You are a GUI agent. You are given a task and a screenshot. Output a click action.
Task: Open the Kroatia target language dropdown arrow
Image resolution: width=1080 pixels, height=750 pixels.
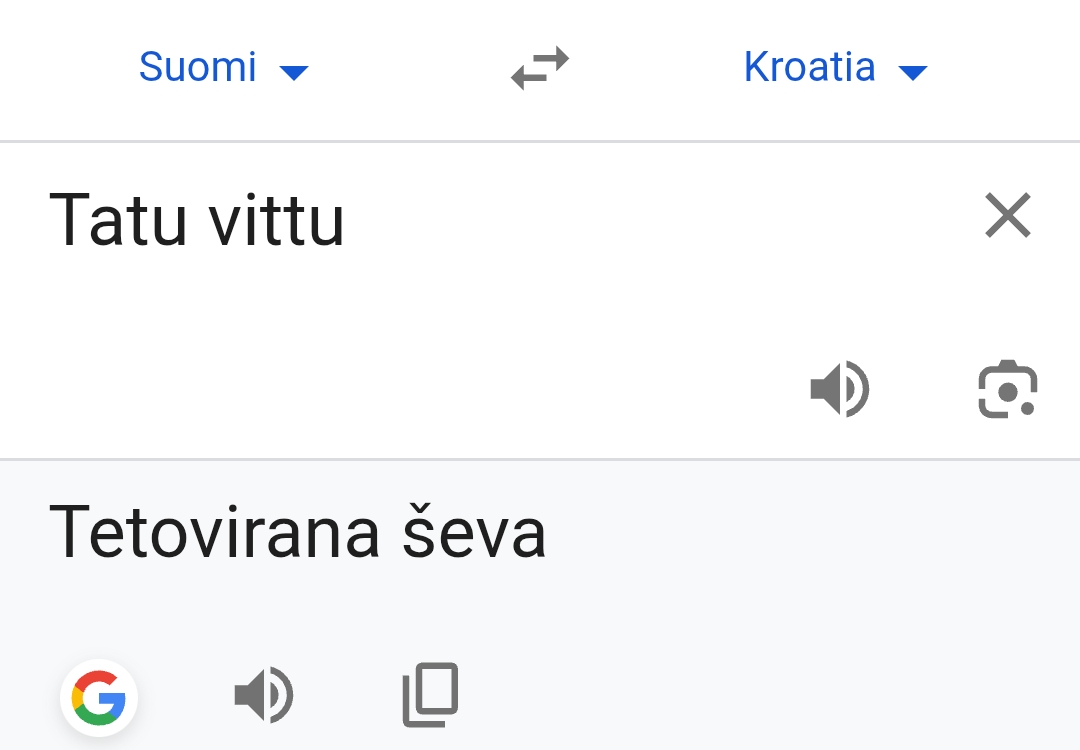pos(913,72)
